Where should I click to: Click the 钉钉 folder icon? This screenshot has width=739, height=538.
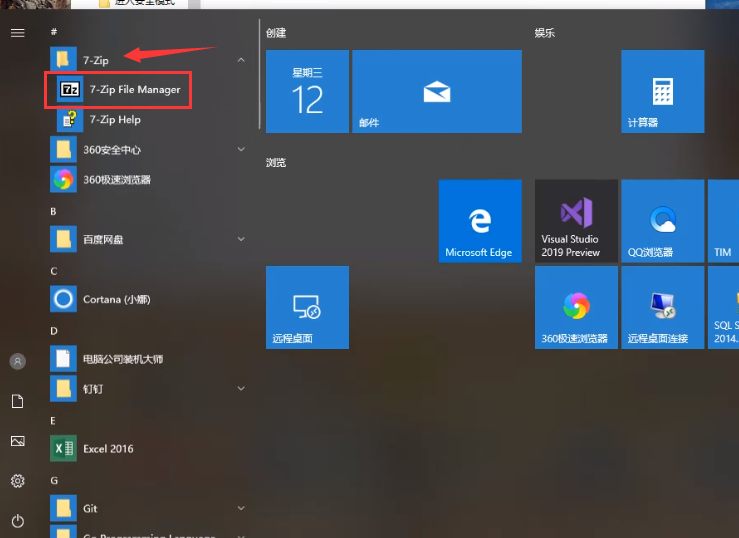tap(63, 389)
